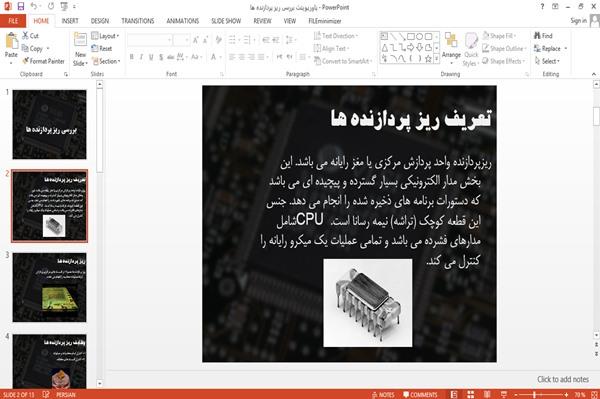Switch to the INSERT tab
This screenshot has width=600, height=399.
point(70,21)
